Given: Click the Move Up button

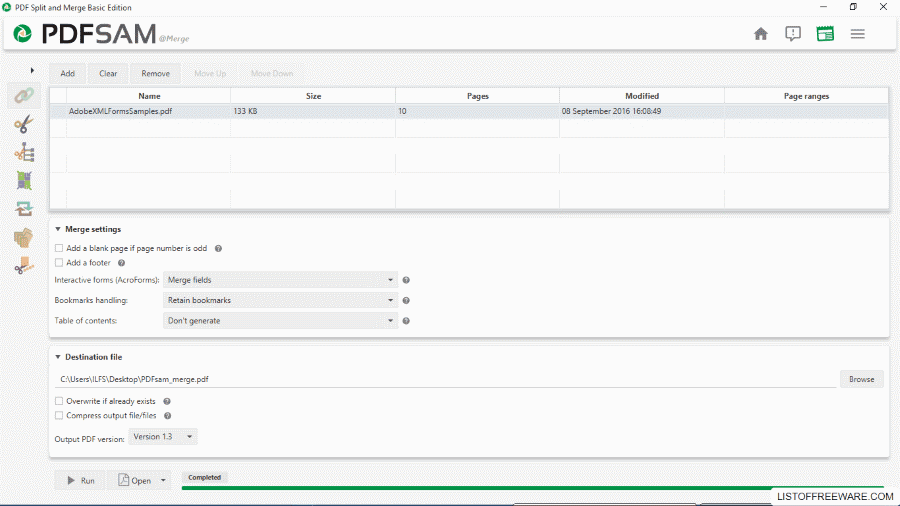Looking at the screenshot, I should pos(210,73).
